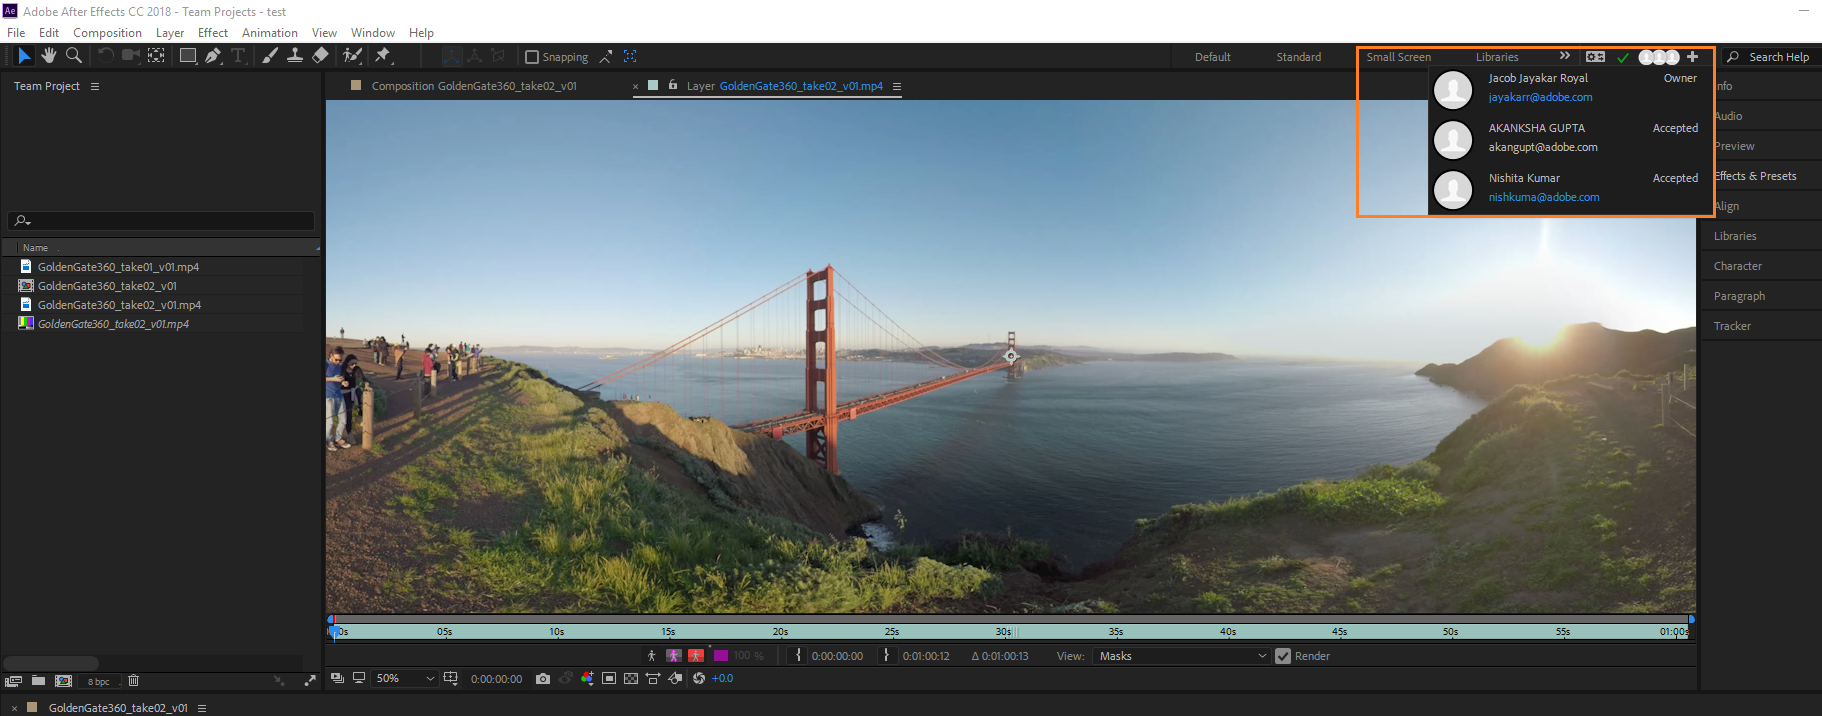The image size is (1822, 716).
Task: Create a new folder in Team Project panel
Action: pyautogui.click(x=38, y=681)
